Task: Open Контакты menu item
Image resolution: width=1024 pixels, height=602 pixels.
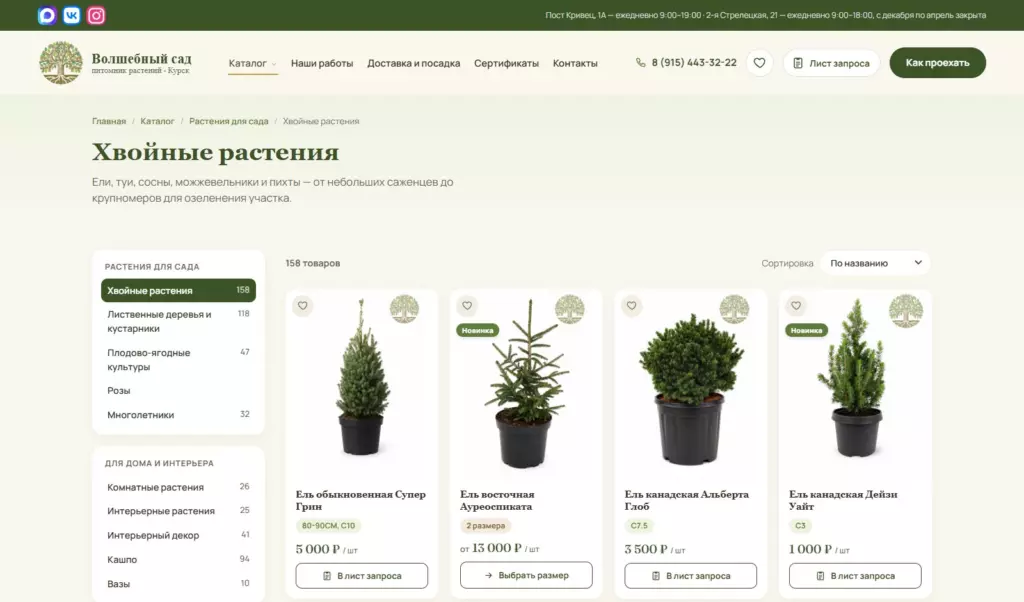Action: 575,63
